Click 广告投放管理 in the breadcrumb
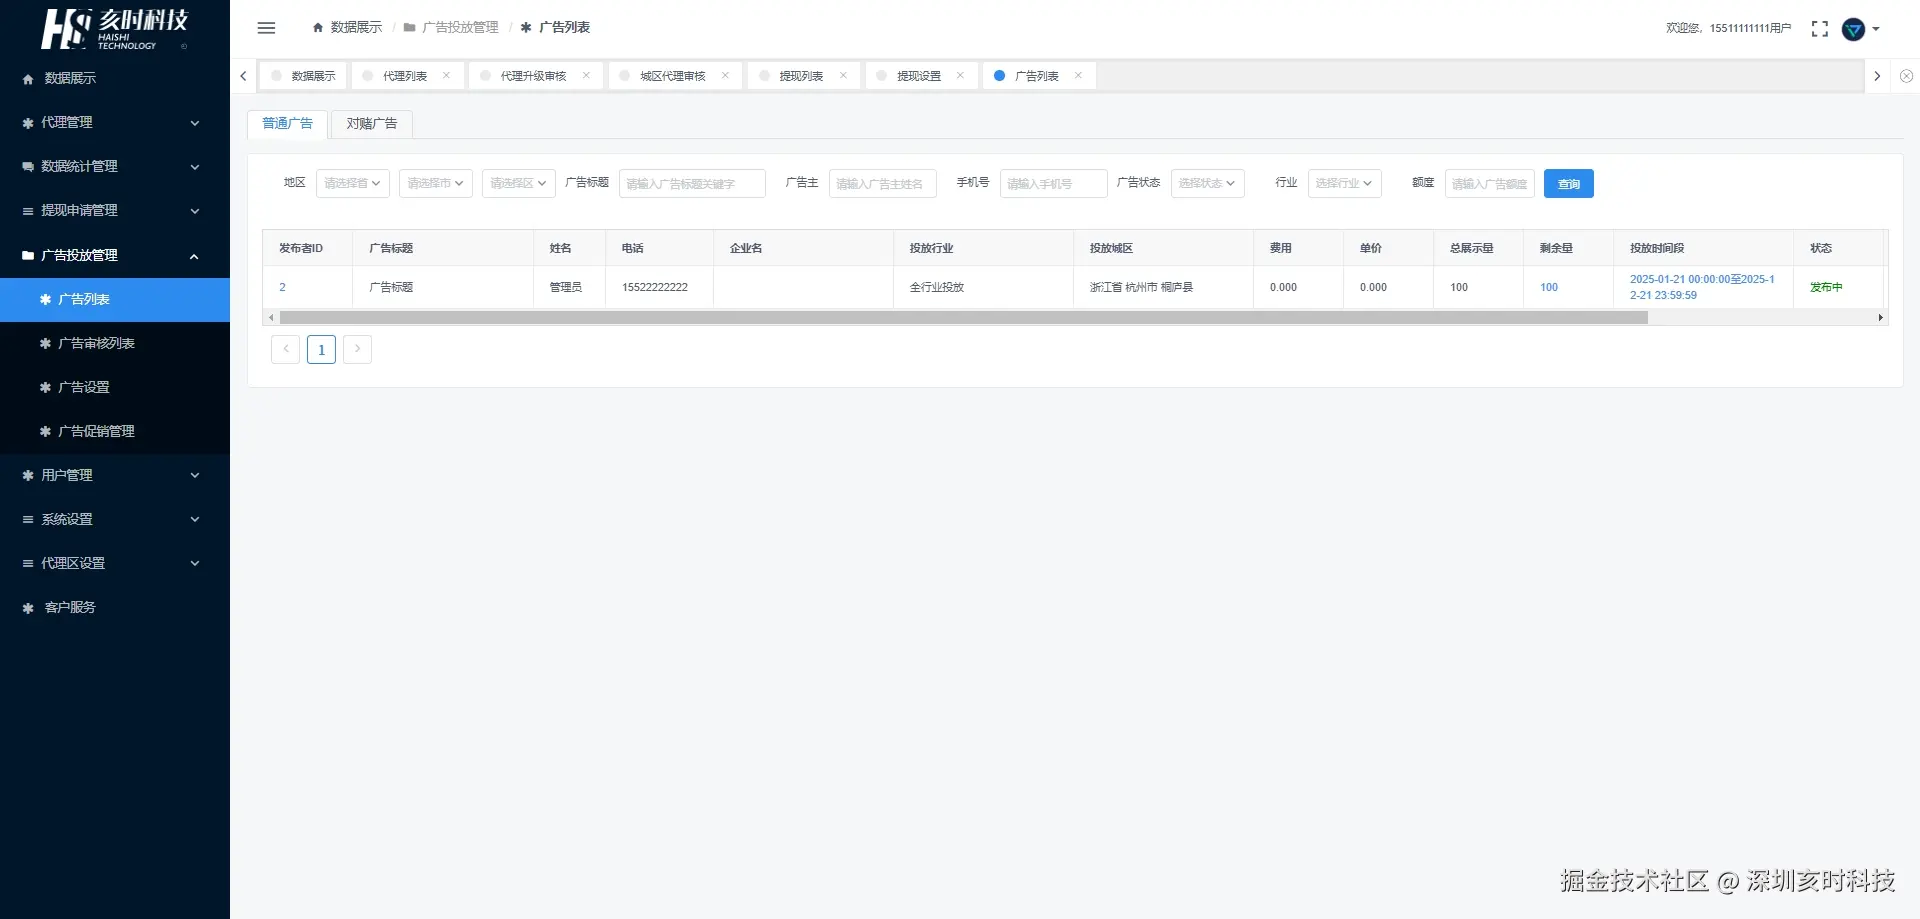The height and width of the screenshot is (919, 1920). (460, 28)
